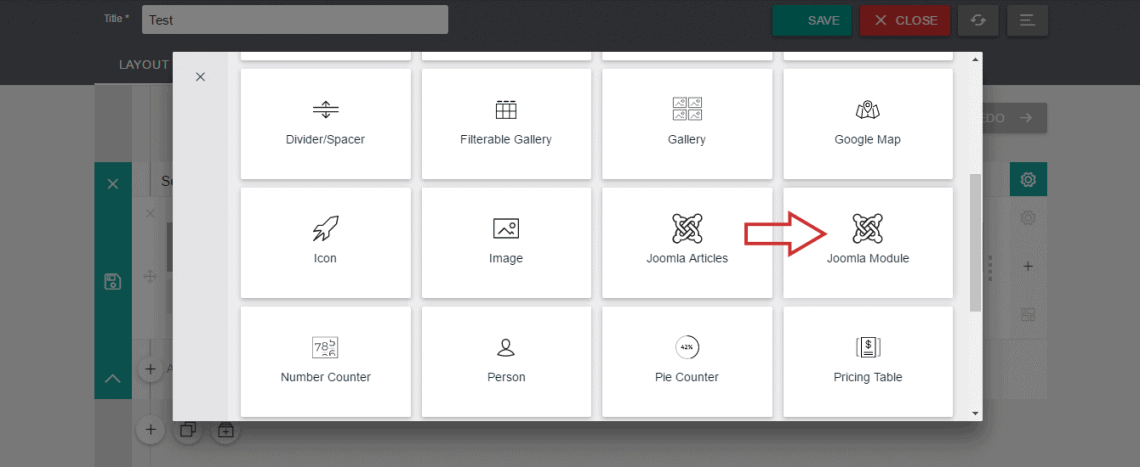Add the Icon addon with rocket
Screen dimensions: 1140x467
(325, 242)
